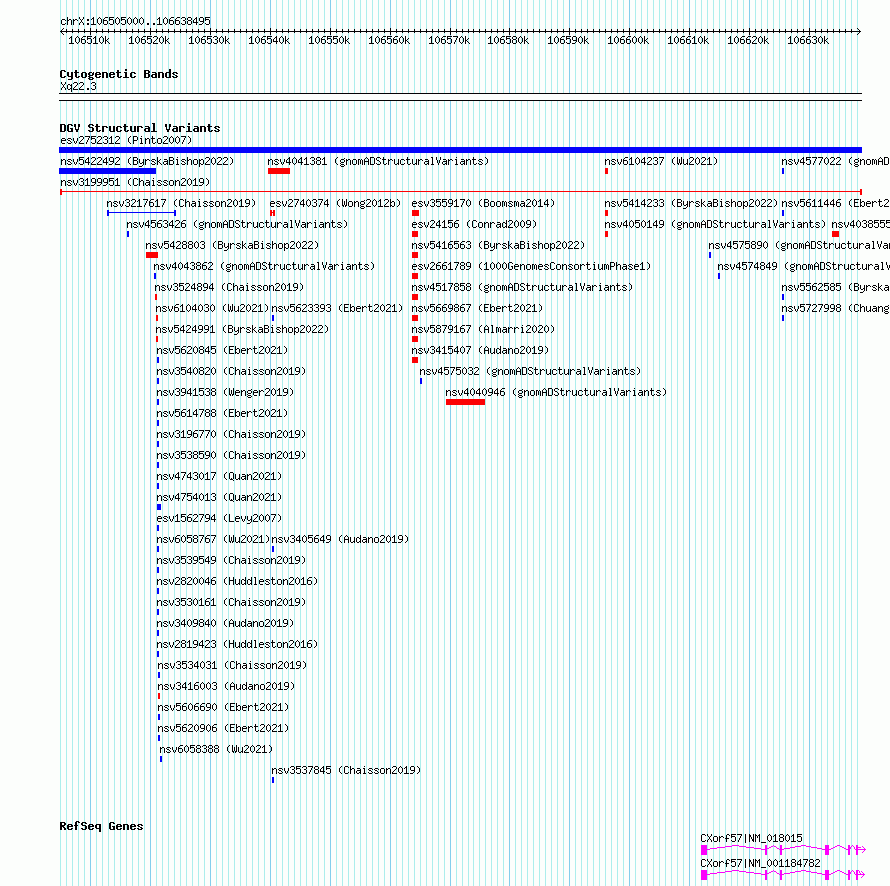The image size is (890, 886).
Task: Open the CXorf57|NM_001184782 gene label
Action: click(x=761, y=863)
